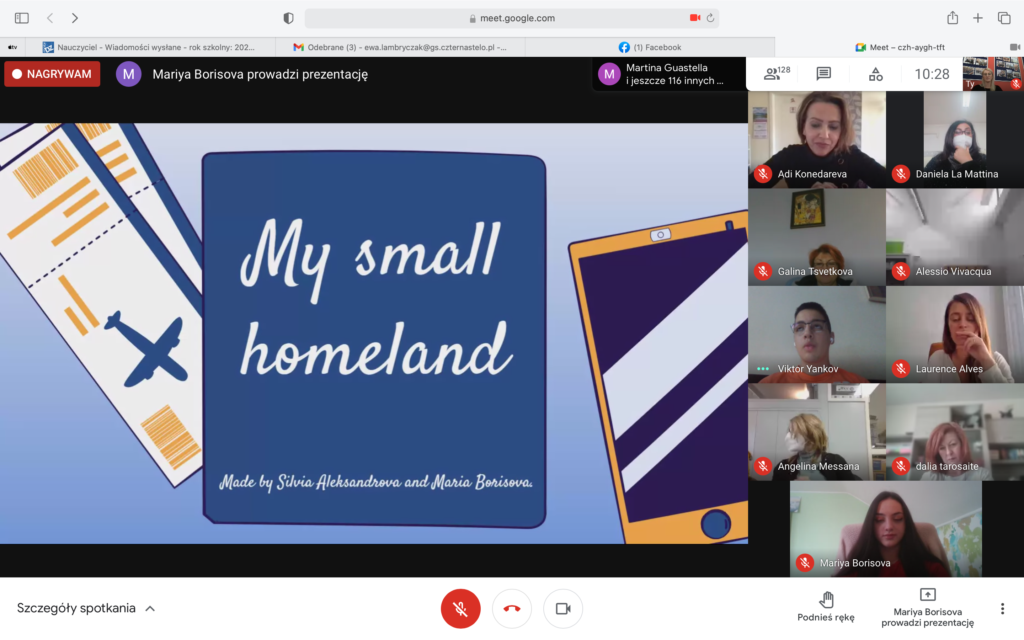Viewport: 1024px width, 640px height.
Task: Expand Szczegóły spotkania details chevron
Action: (x=150, y=608)
